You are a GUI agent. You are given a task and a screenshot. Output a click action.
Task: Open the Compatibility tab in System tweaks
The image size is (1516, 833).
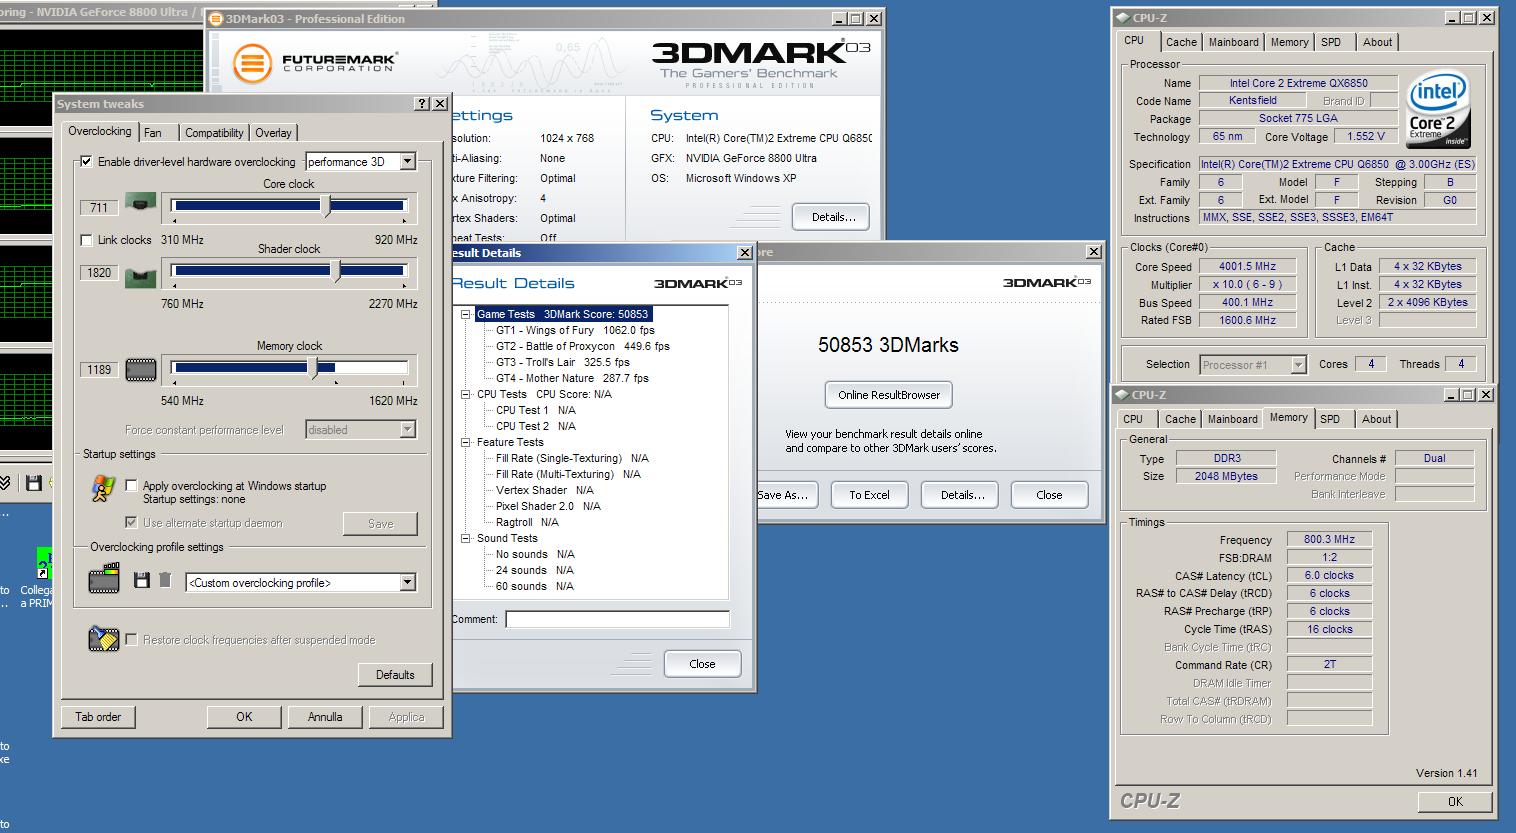[214, 133]
